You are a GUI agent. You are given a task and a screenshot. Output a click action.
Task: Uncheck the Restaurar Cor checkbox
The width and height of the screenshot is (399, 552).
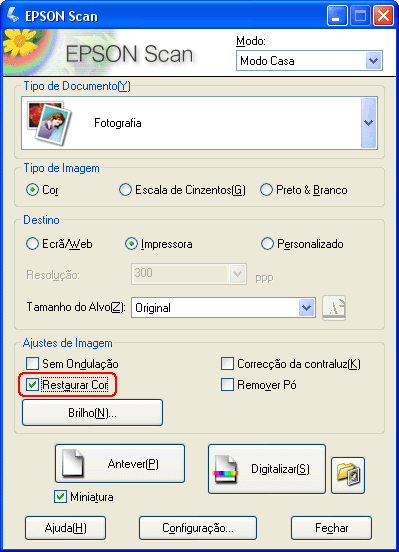click(x=32, y=384)
